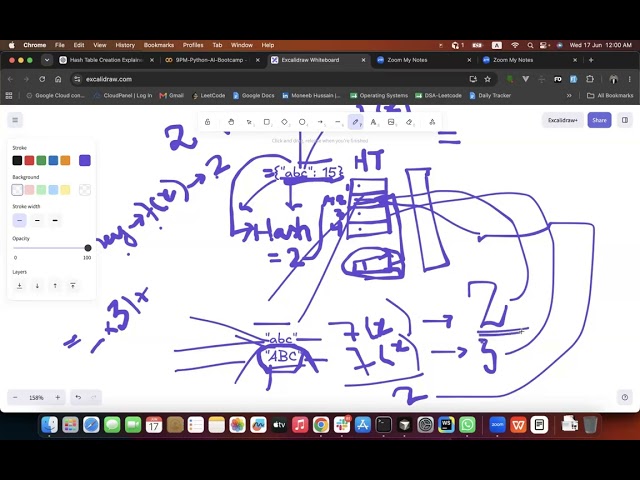Click the Opacity slider handle
Screen dimensions: 640x480
click(x=88, y=248)
